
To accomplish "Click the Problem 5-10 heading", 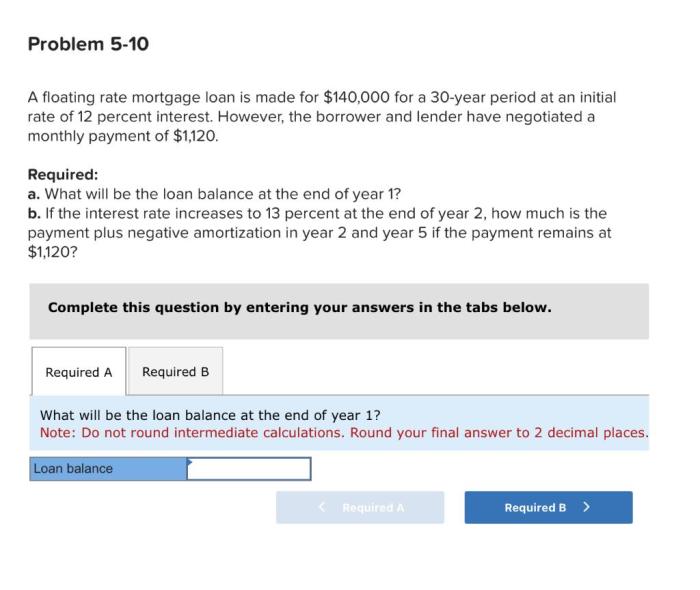I will click(x=89, y=44).
